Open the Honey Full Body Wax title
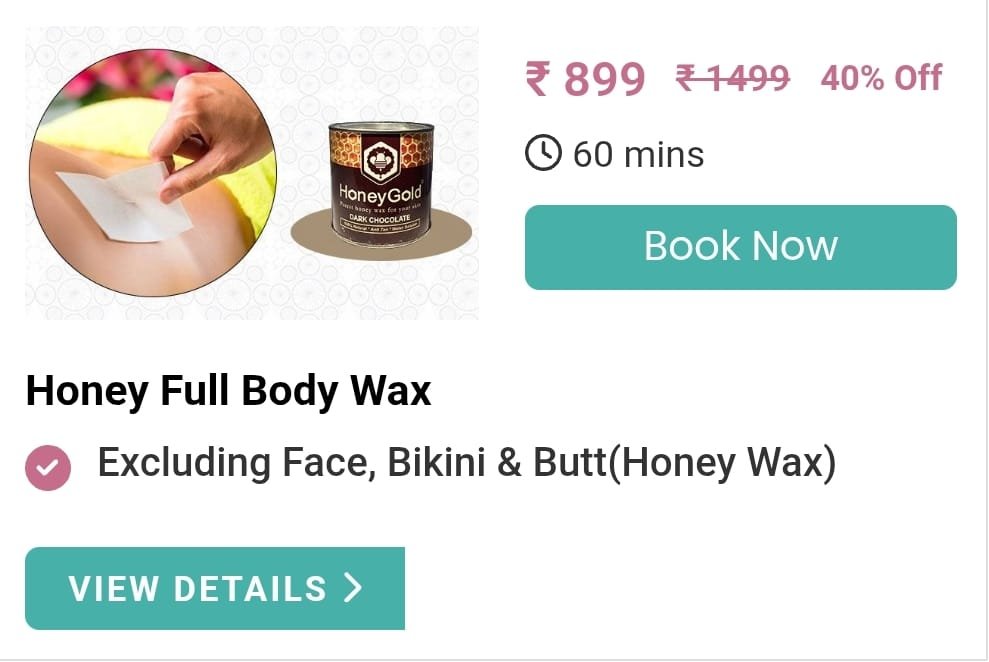The image size is (989, 662). point(228,391)
